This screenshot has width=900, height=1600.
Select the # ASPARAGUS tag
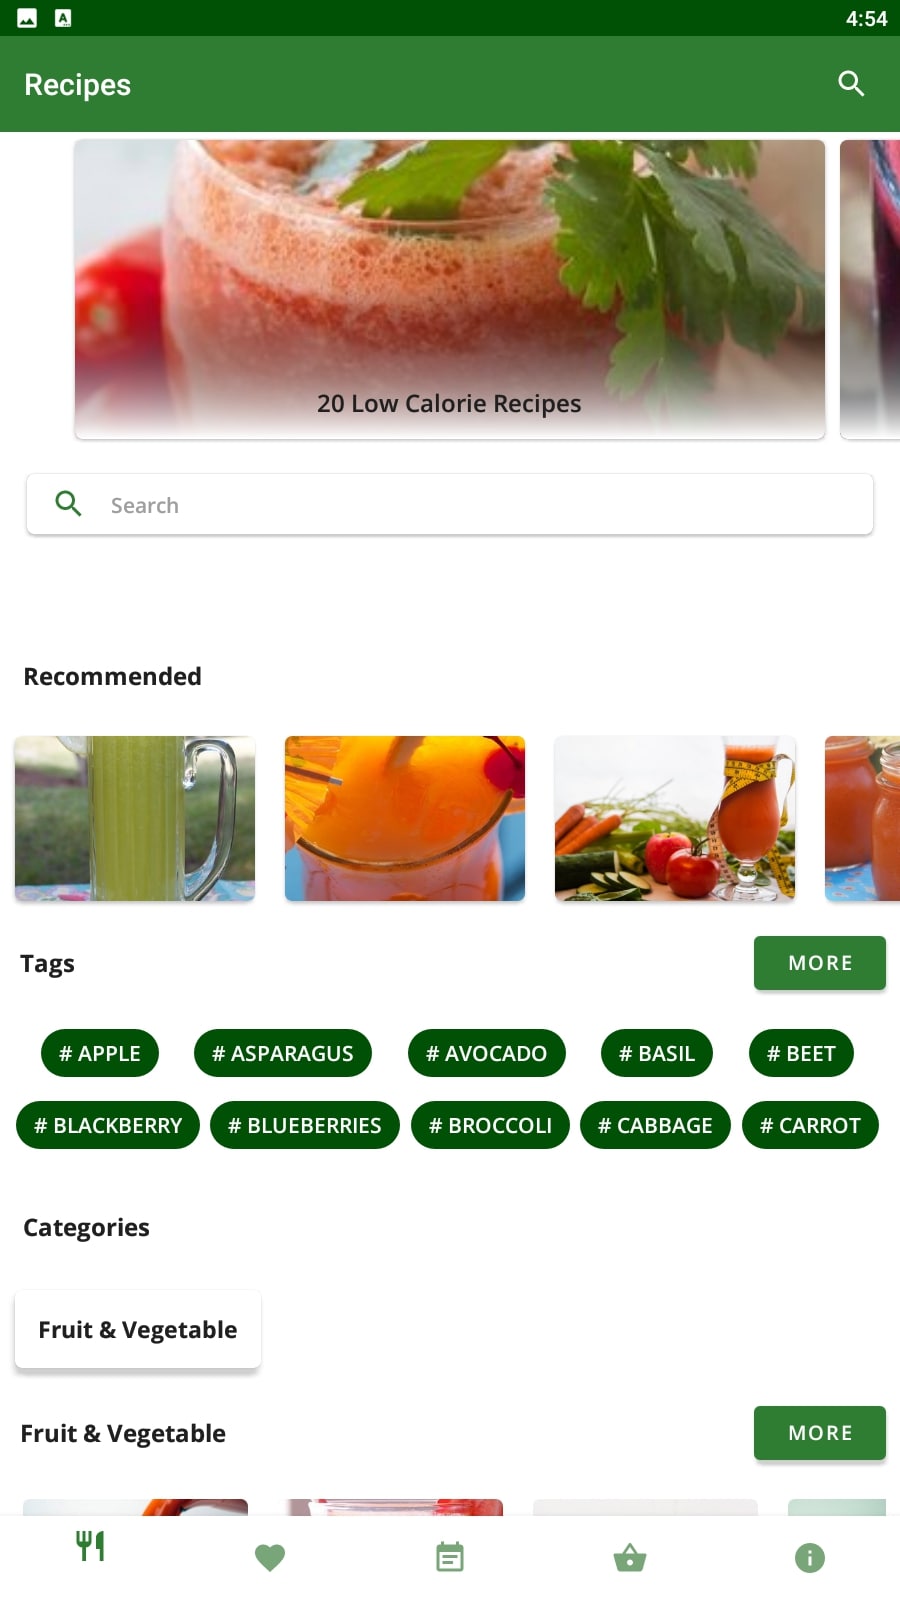coord(283,1053)
